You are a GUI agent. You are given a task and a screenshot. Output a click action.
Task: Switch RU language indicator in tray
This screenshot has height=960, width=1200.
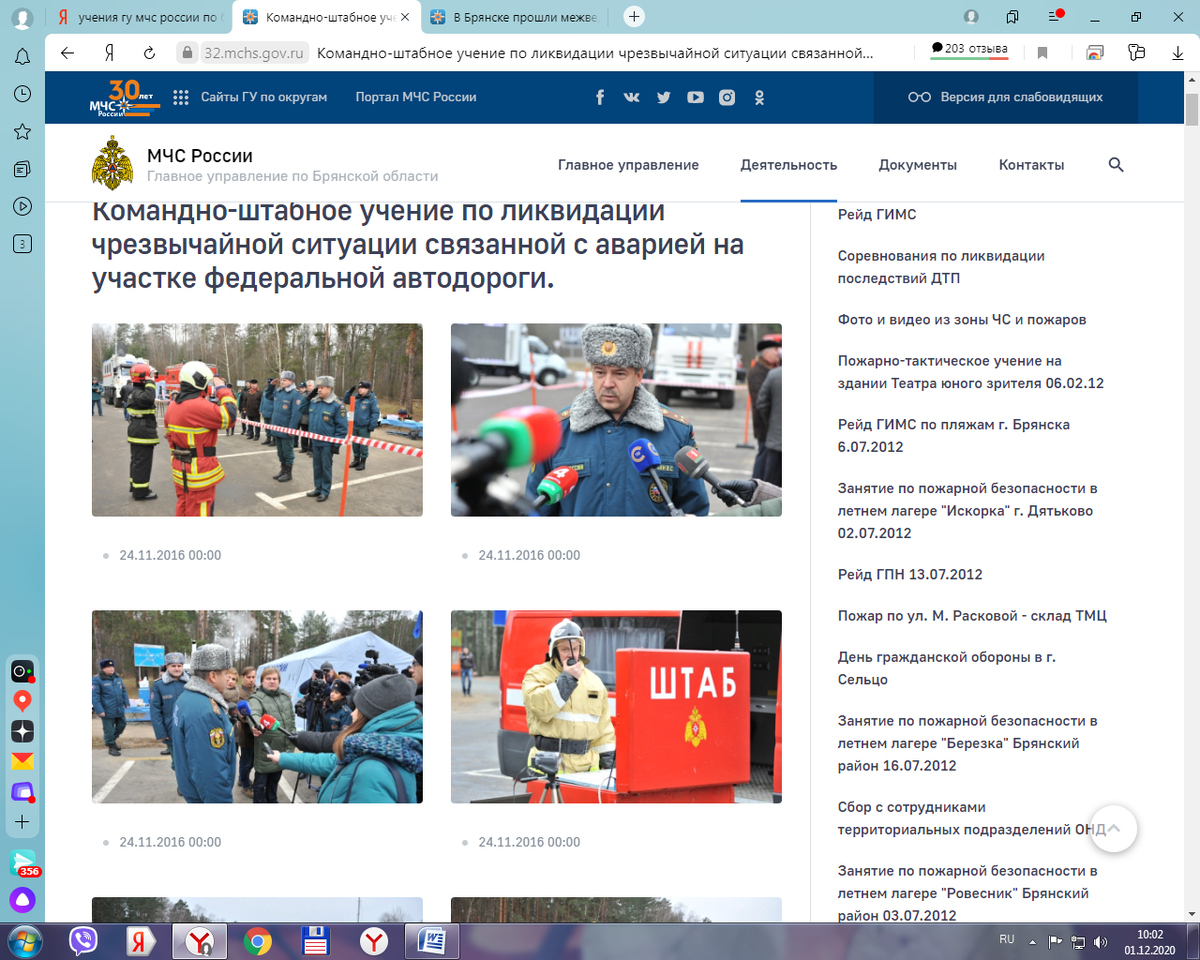1007,940
